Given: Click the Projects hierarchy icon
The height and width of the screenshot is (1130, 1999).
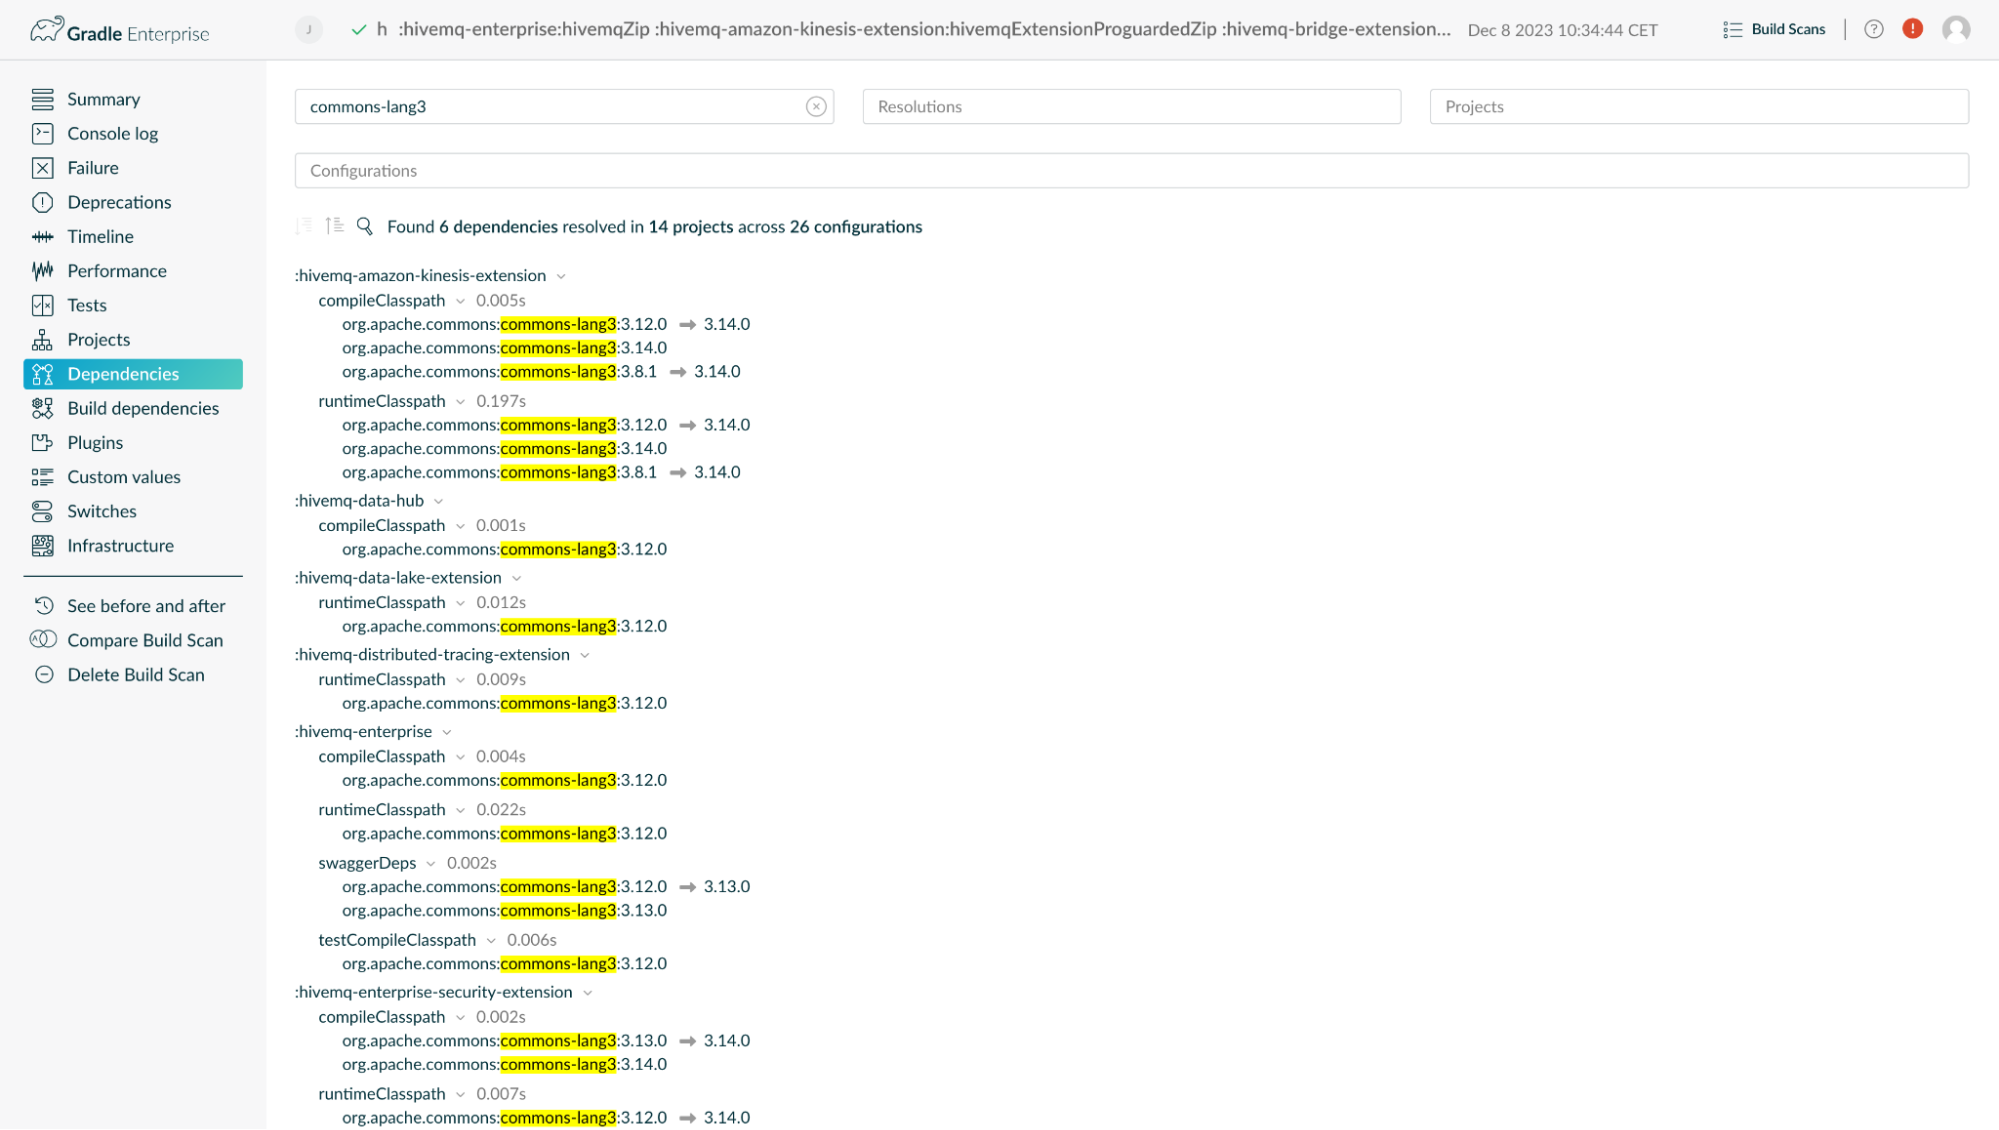Looking at the screenshot, I should [42, 339].
